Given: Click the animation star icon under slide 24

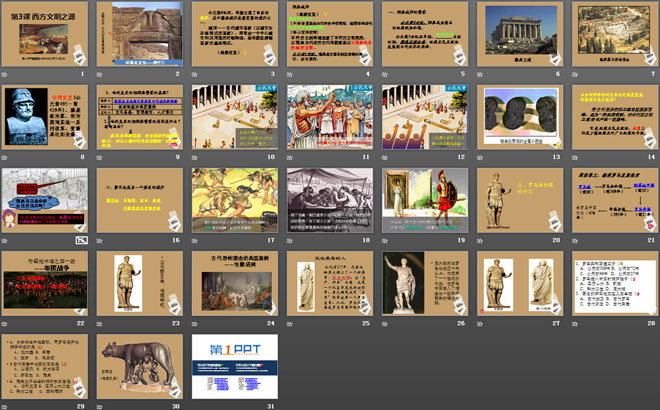Looking at the screenshot, I should (x=195, y=323).
